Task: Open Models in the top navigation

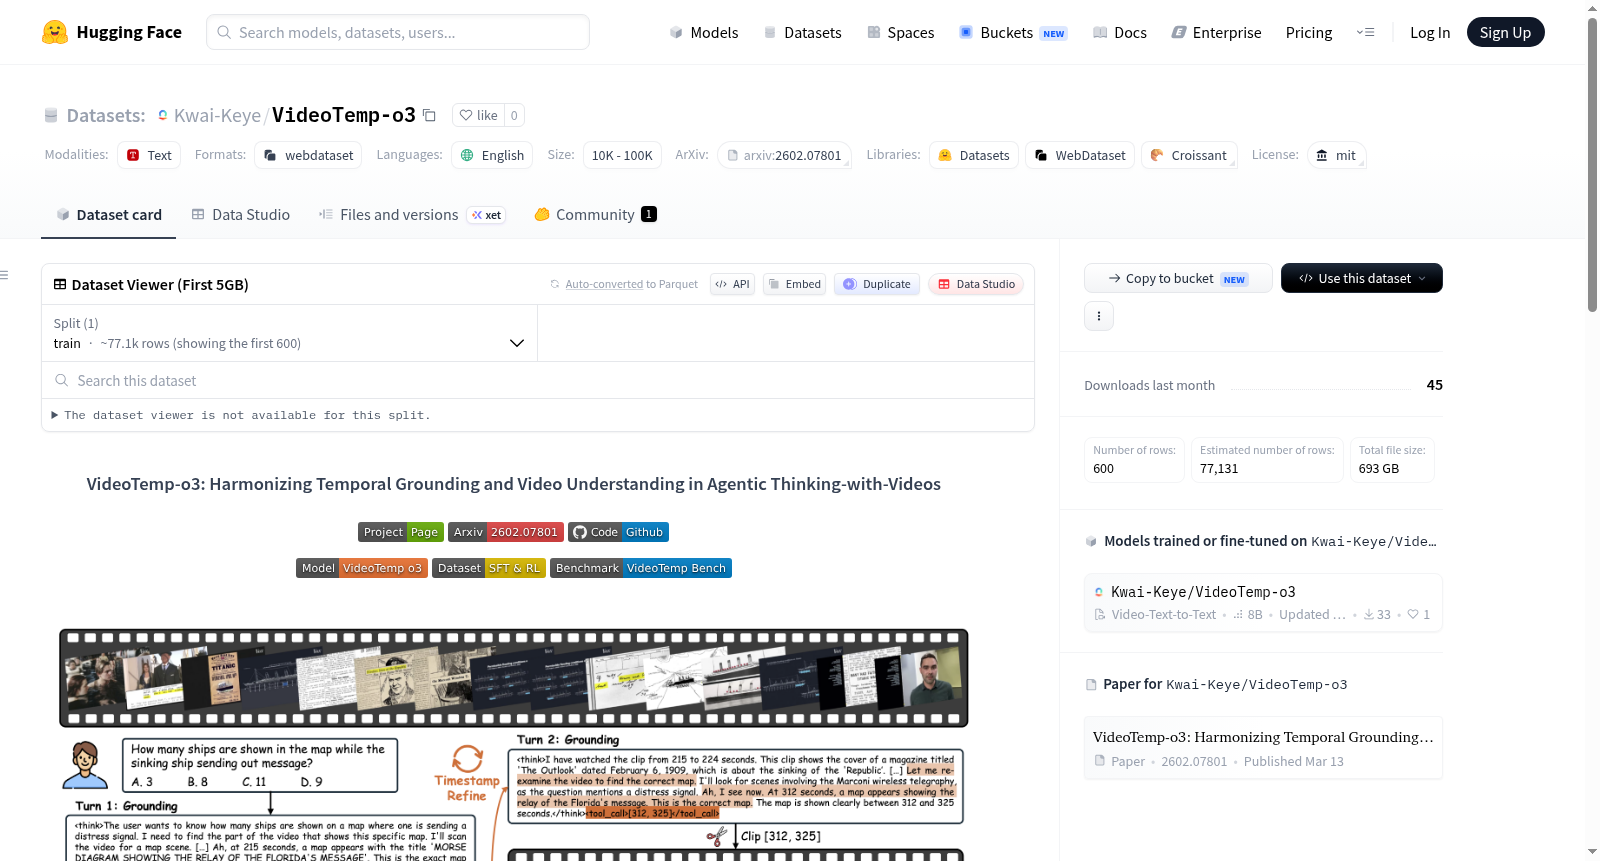Action: tap(704, 32)
